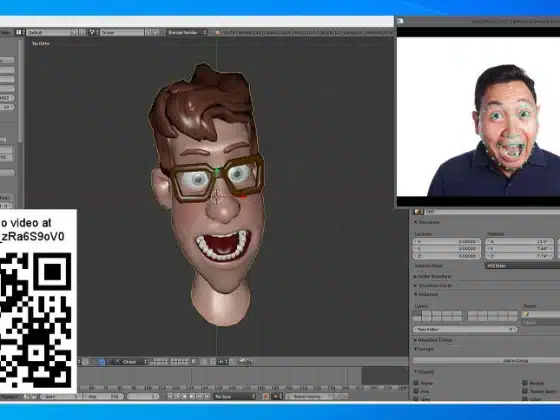
Task: Click the QR code image
Action: click(x=36, y=320)
